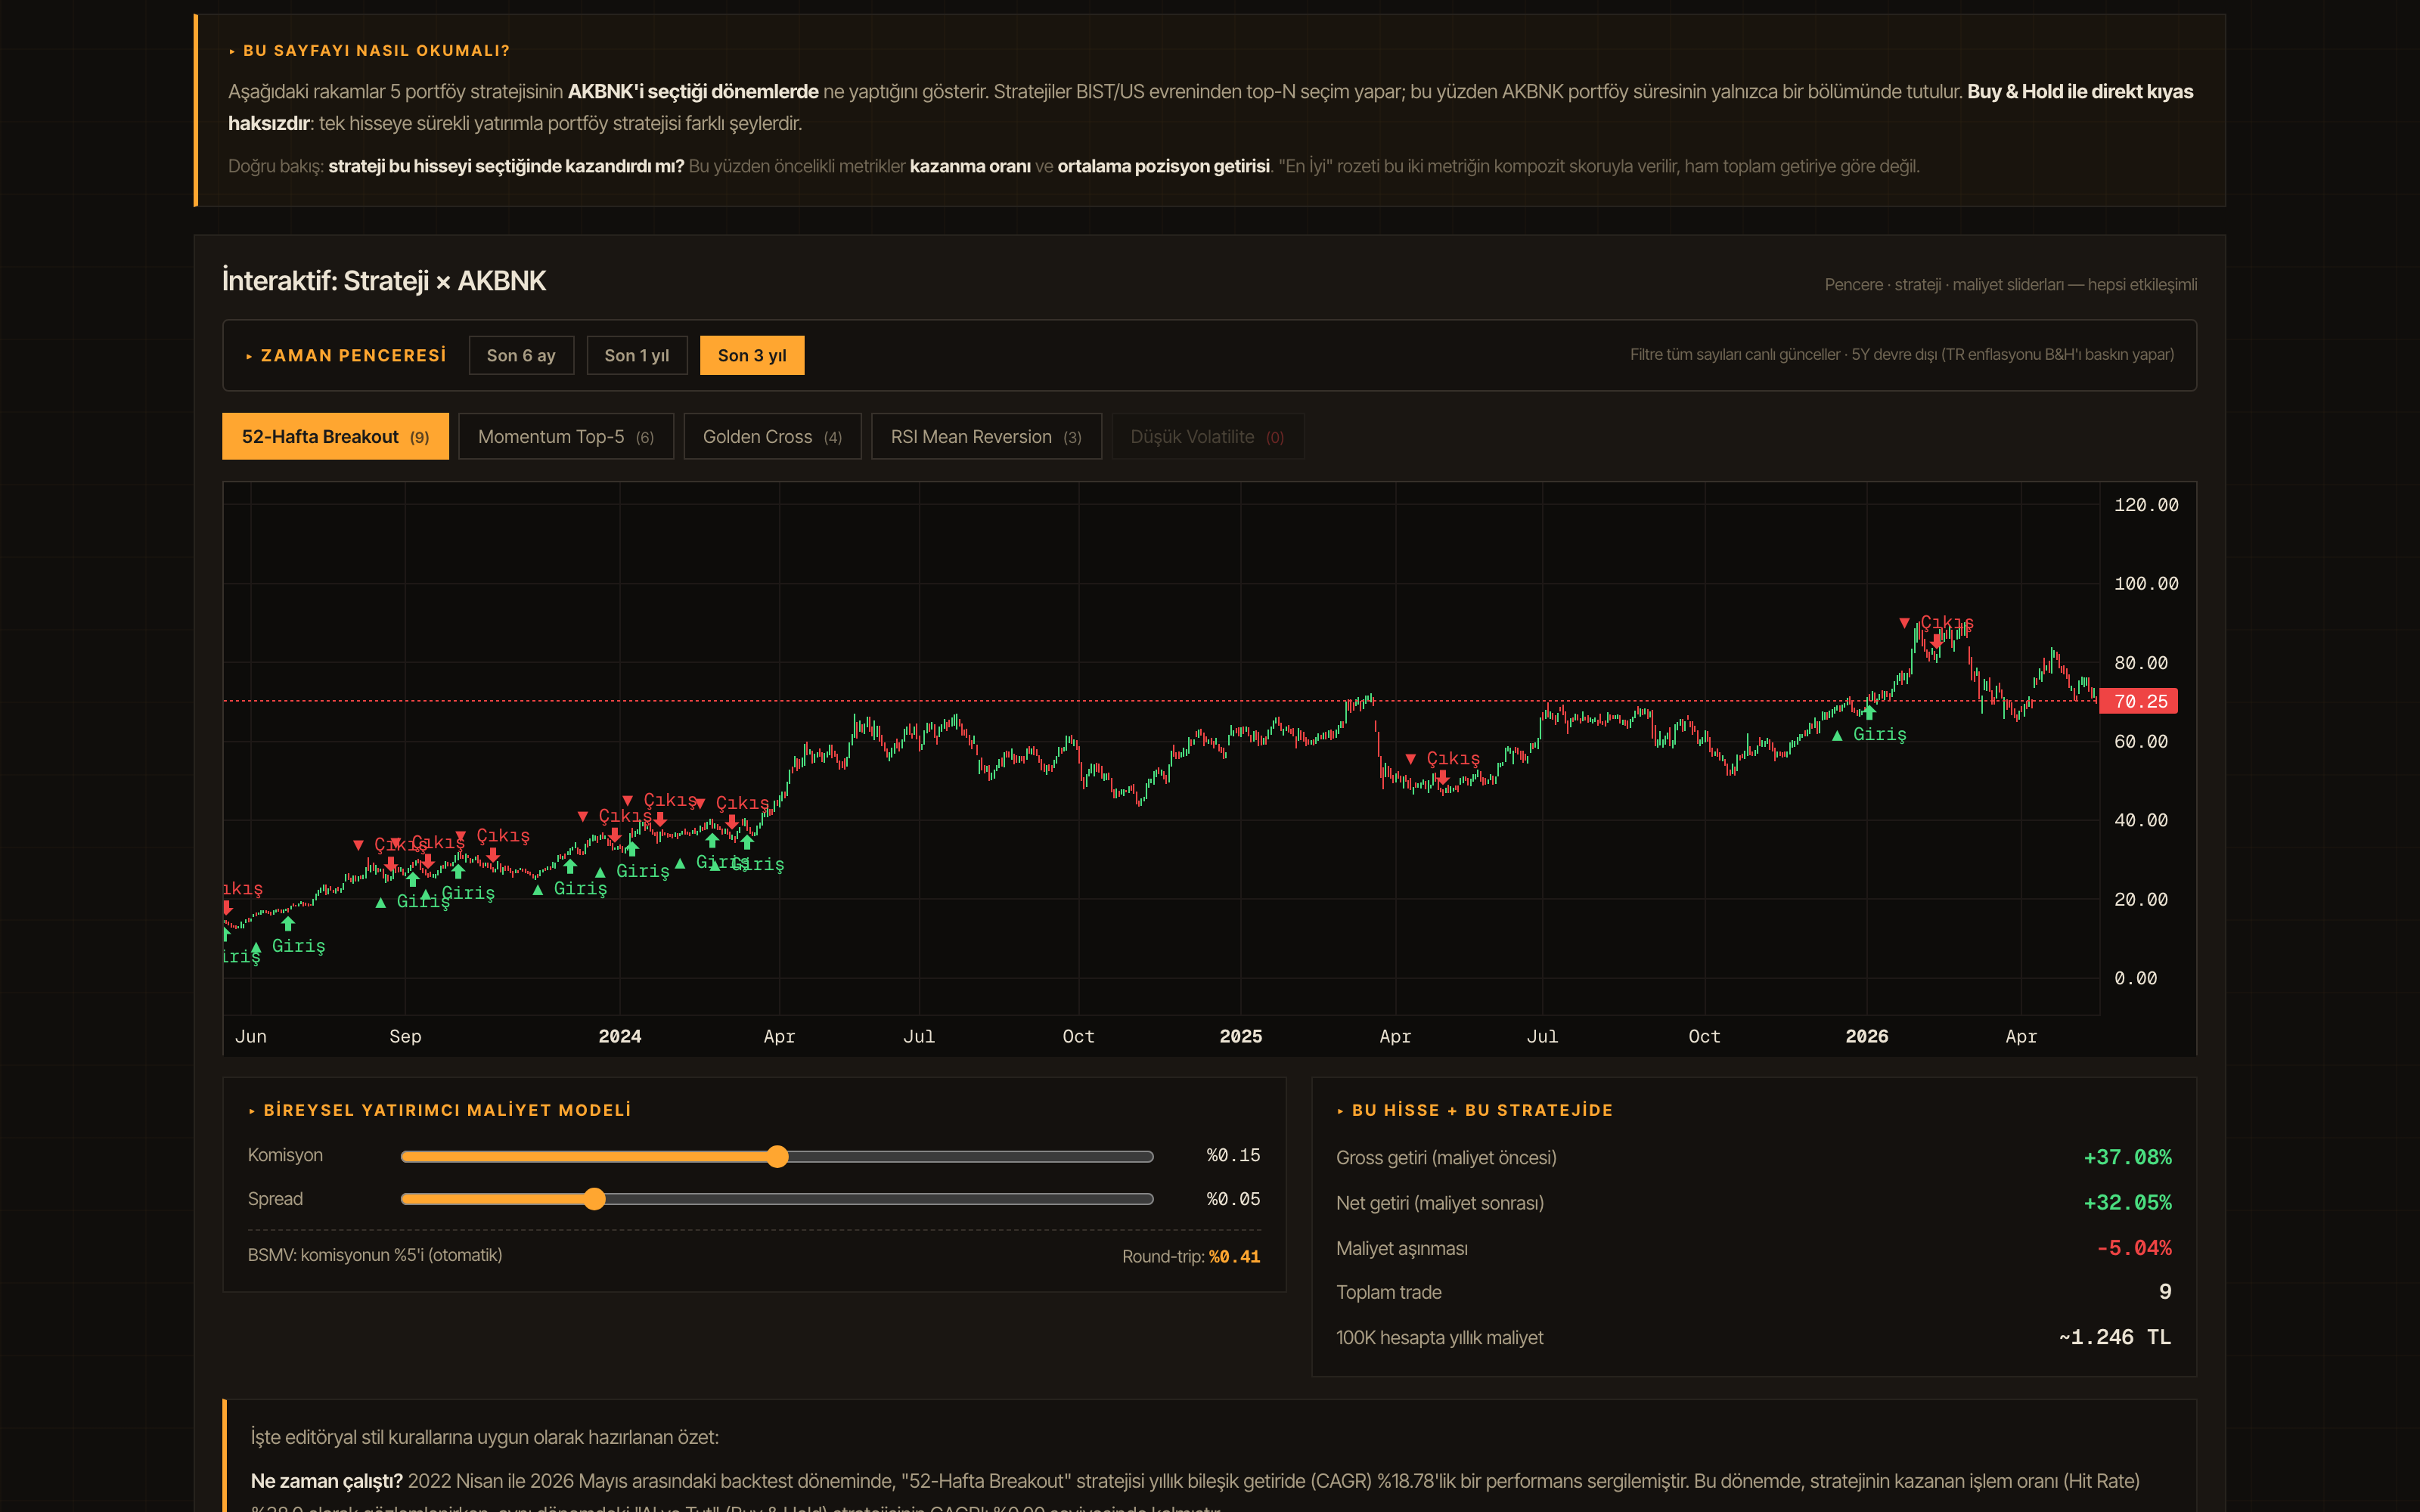Click the Toplam trade value 9
2420x1512 pixels.
[x=2165, y=1292]
